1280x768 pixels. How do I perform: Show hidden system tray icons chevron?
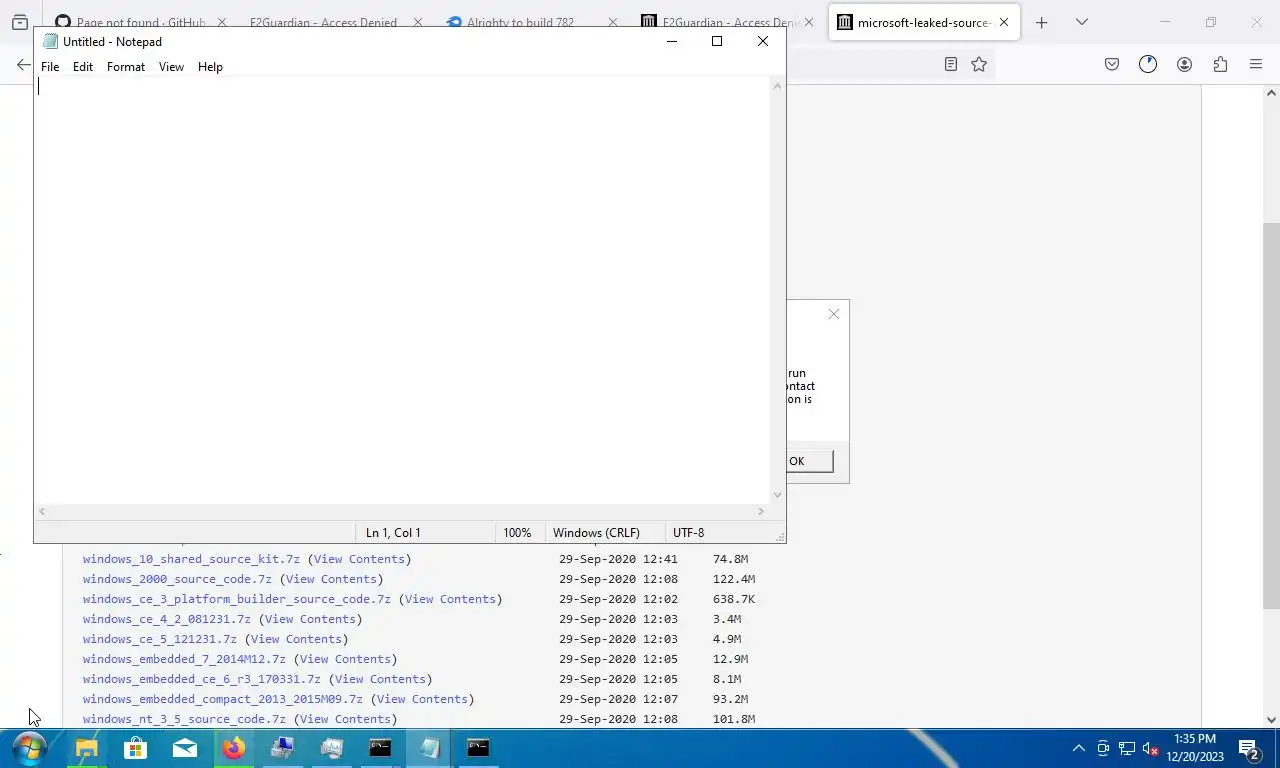tap(1078, 748)
